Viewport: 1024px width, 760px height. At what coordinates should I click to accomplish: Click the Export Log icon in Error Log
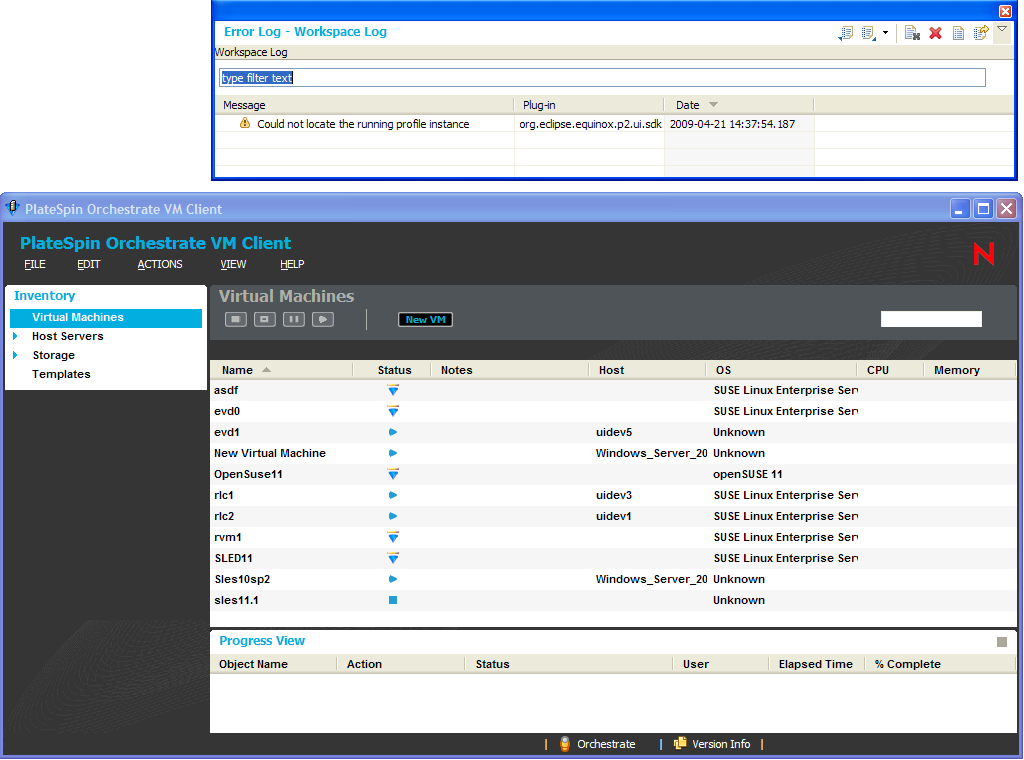[846, 33]
